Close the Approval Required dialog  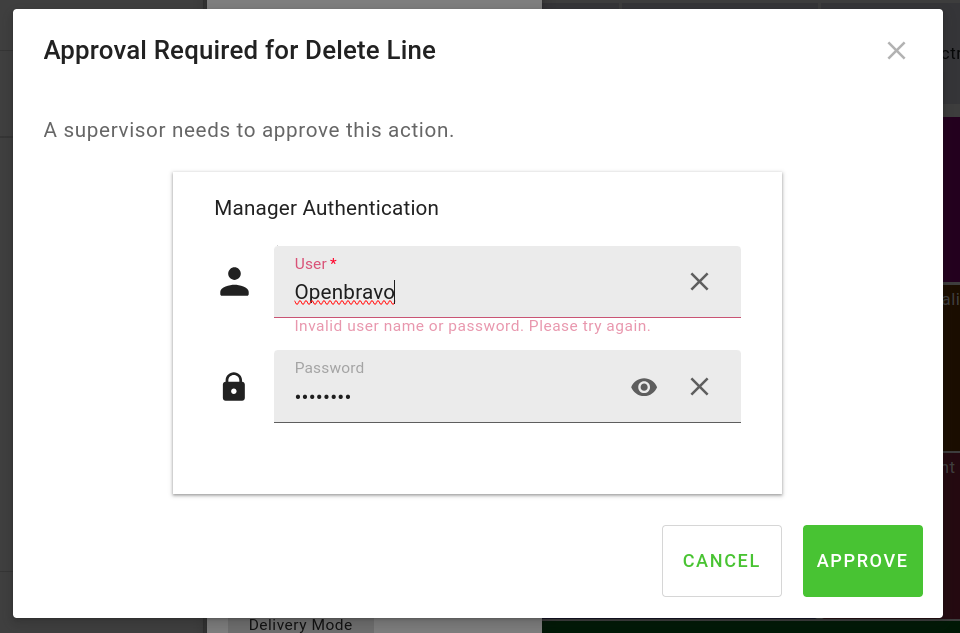896,51
